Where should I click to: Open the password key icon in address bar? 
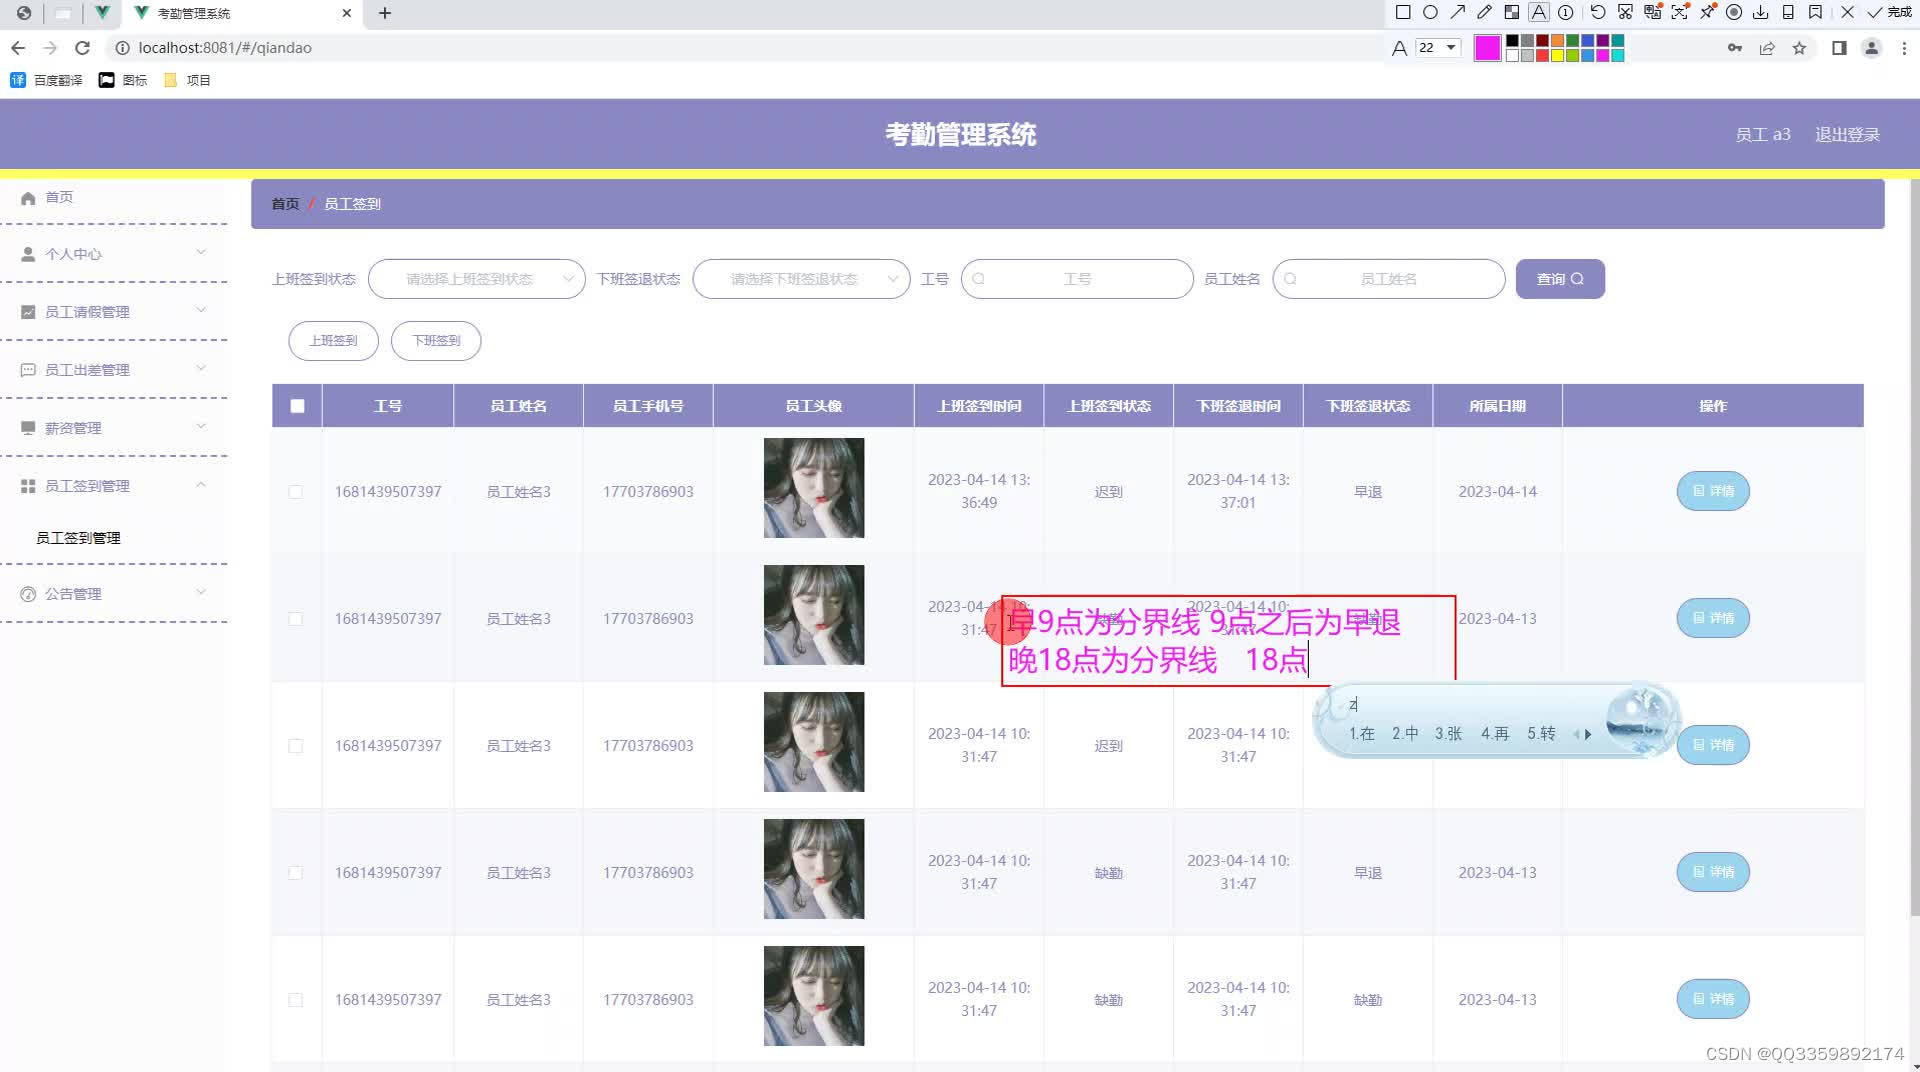point(1735,48)
